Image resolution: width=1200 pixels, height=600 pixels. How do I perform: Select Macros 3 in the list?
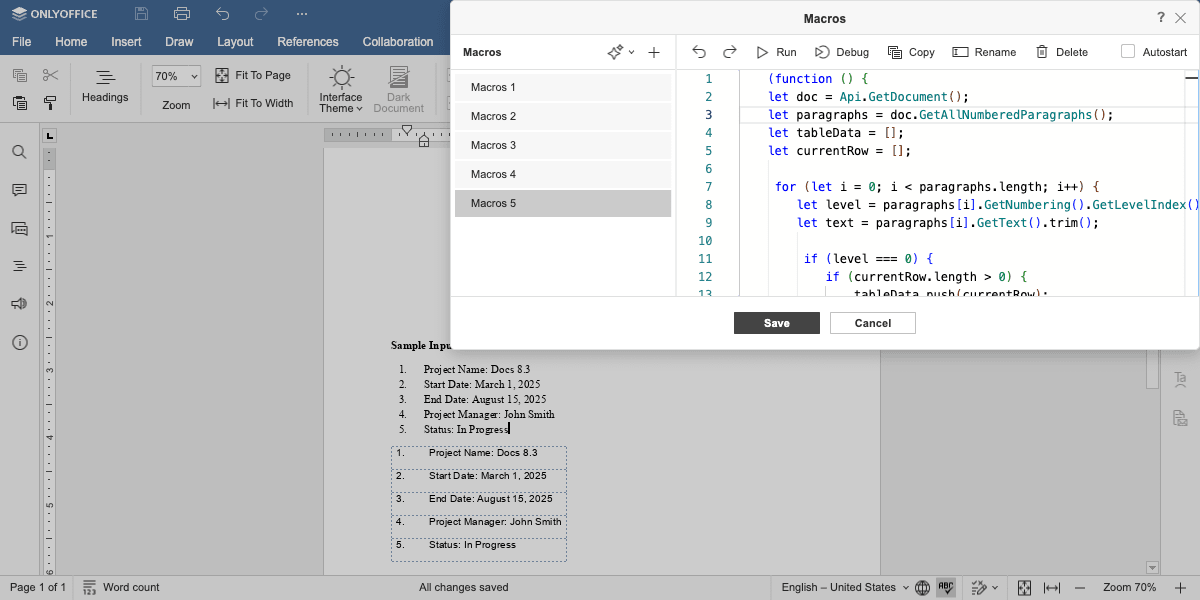tap(563, 145)
